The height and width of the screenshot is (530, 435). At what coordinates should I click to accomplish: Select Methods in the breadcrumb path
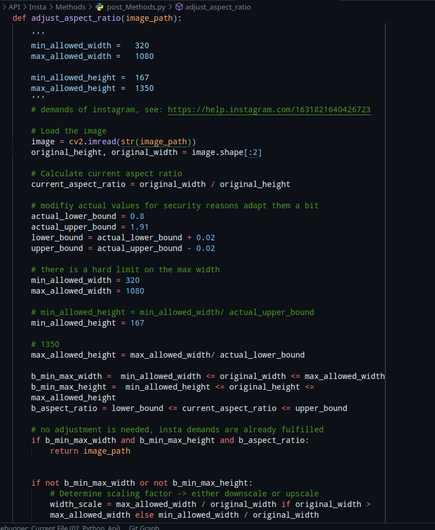pos(70,7)
